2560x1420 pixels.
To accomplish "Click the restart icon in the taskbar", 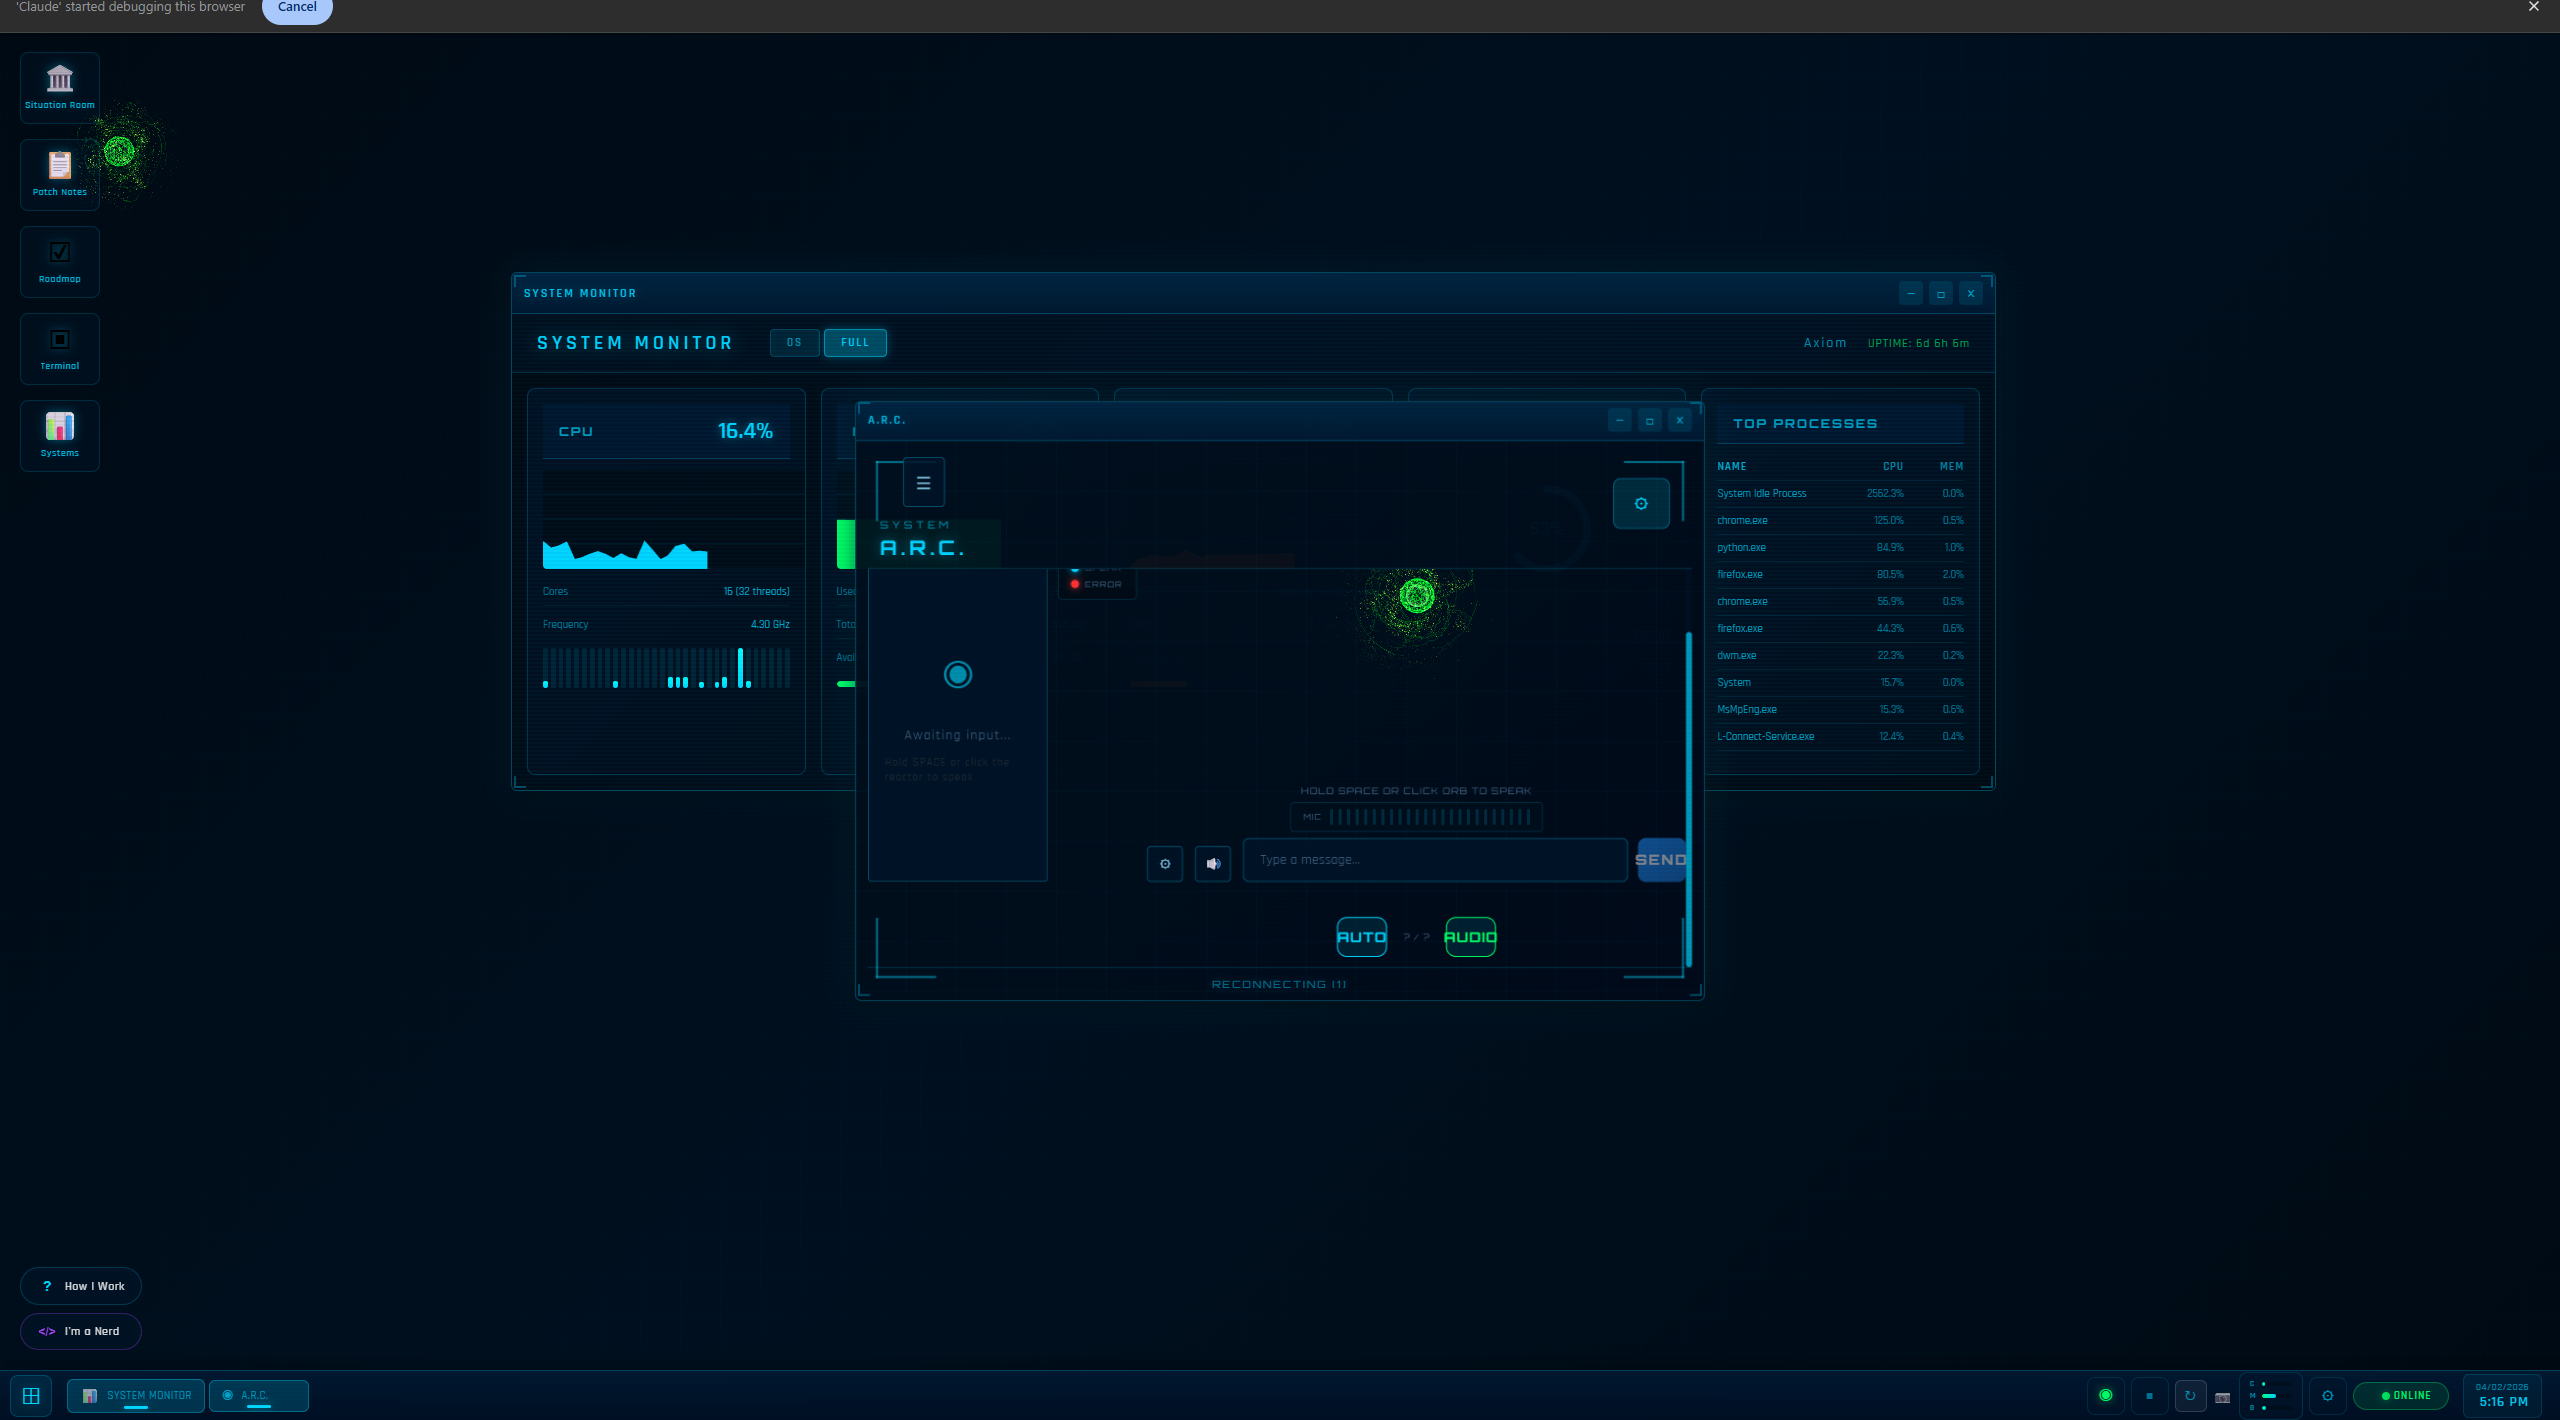I will pyautogui.click(x=2190, y=1396).
